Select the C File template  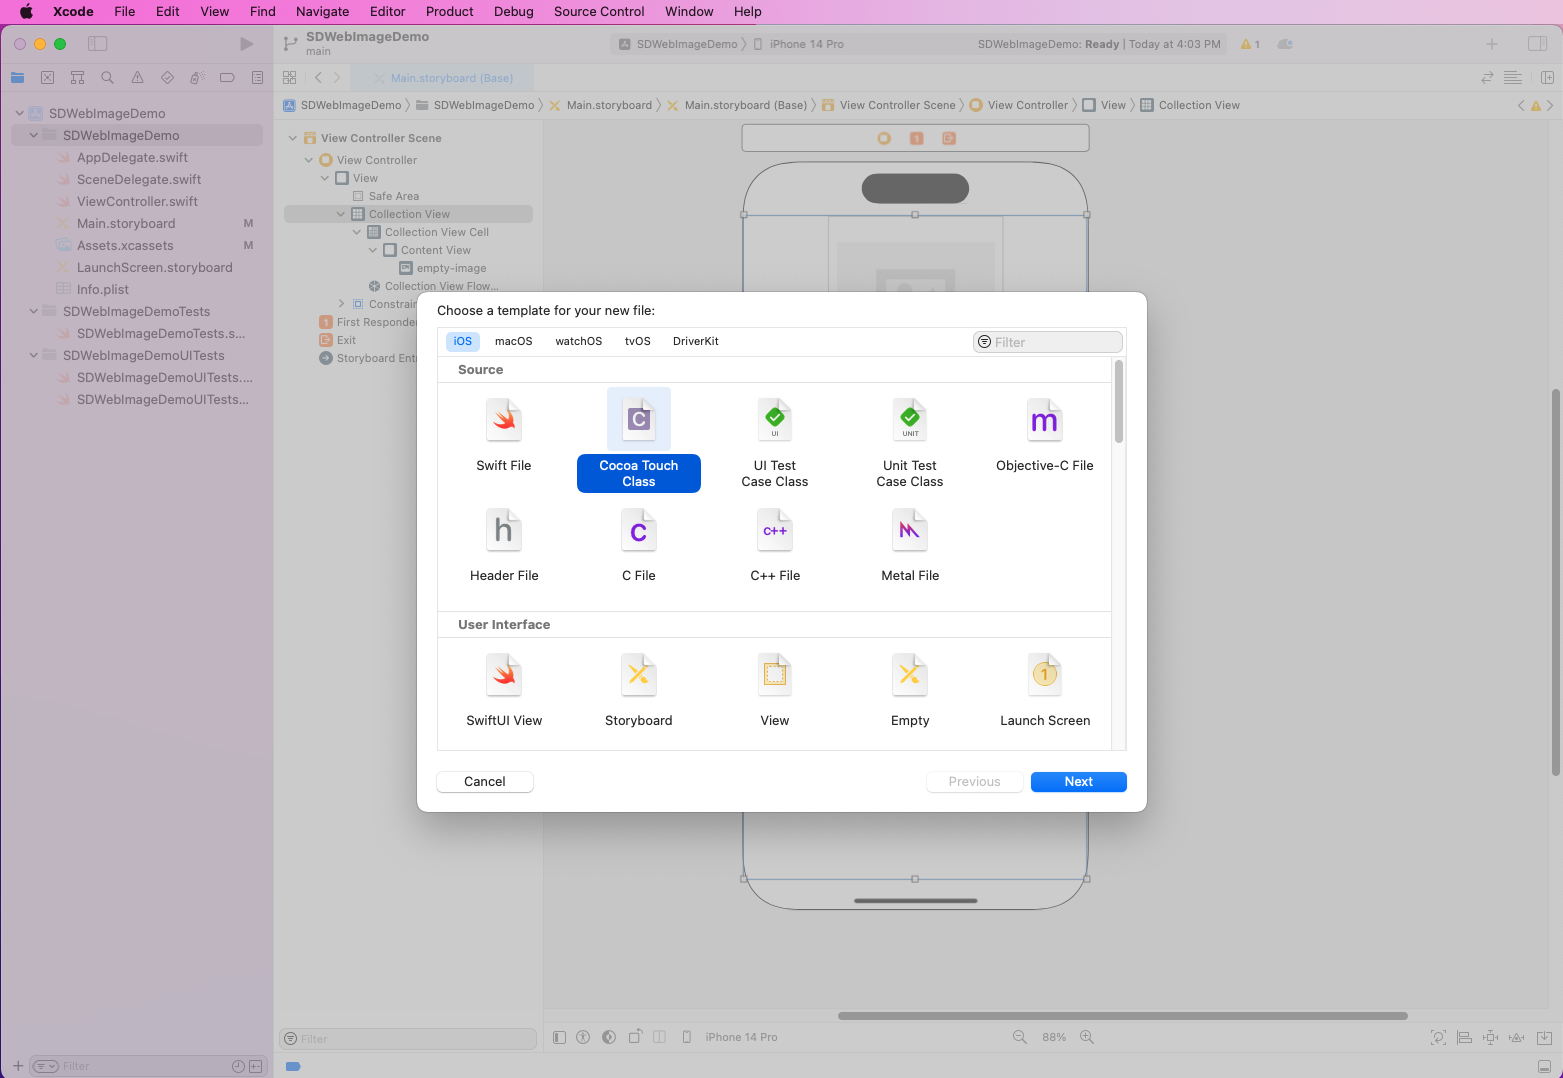point(639,545)
